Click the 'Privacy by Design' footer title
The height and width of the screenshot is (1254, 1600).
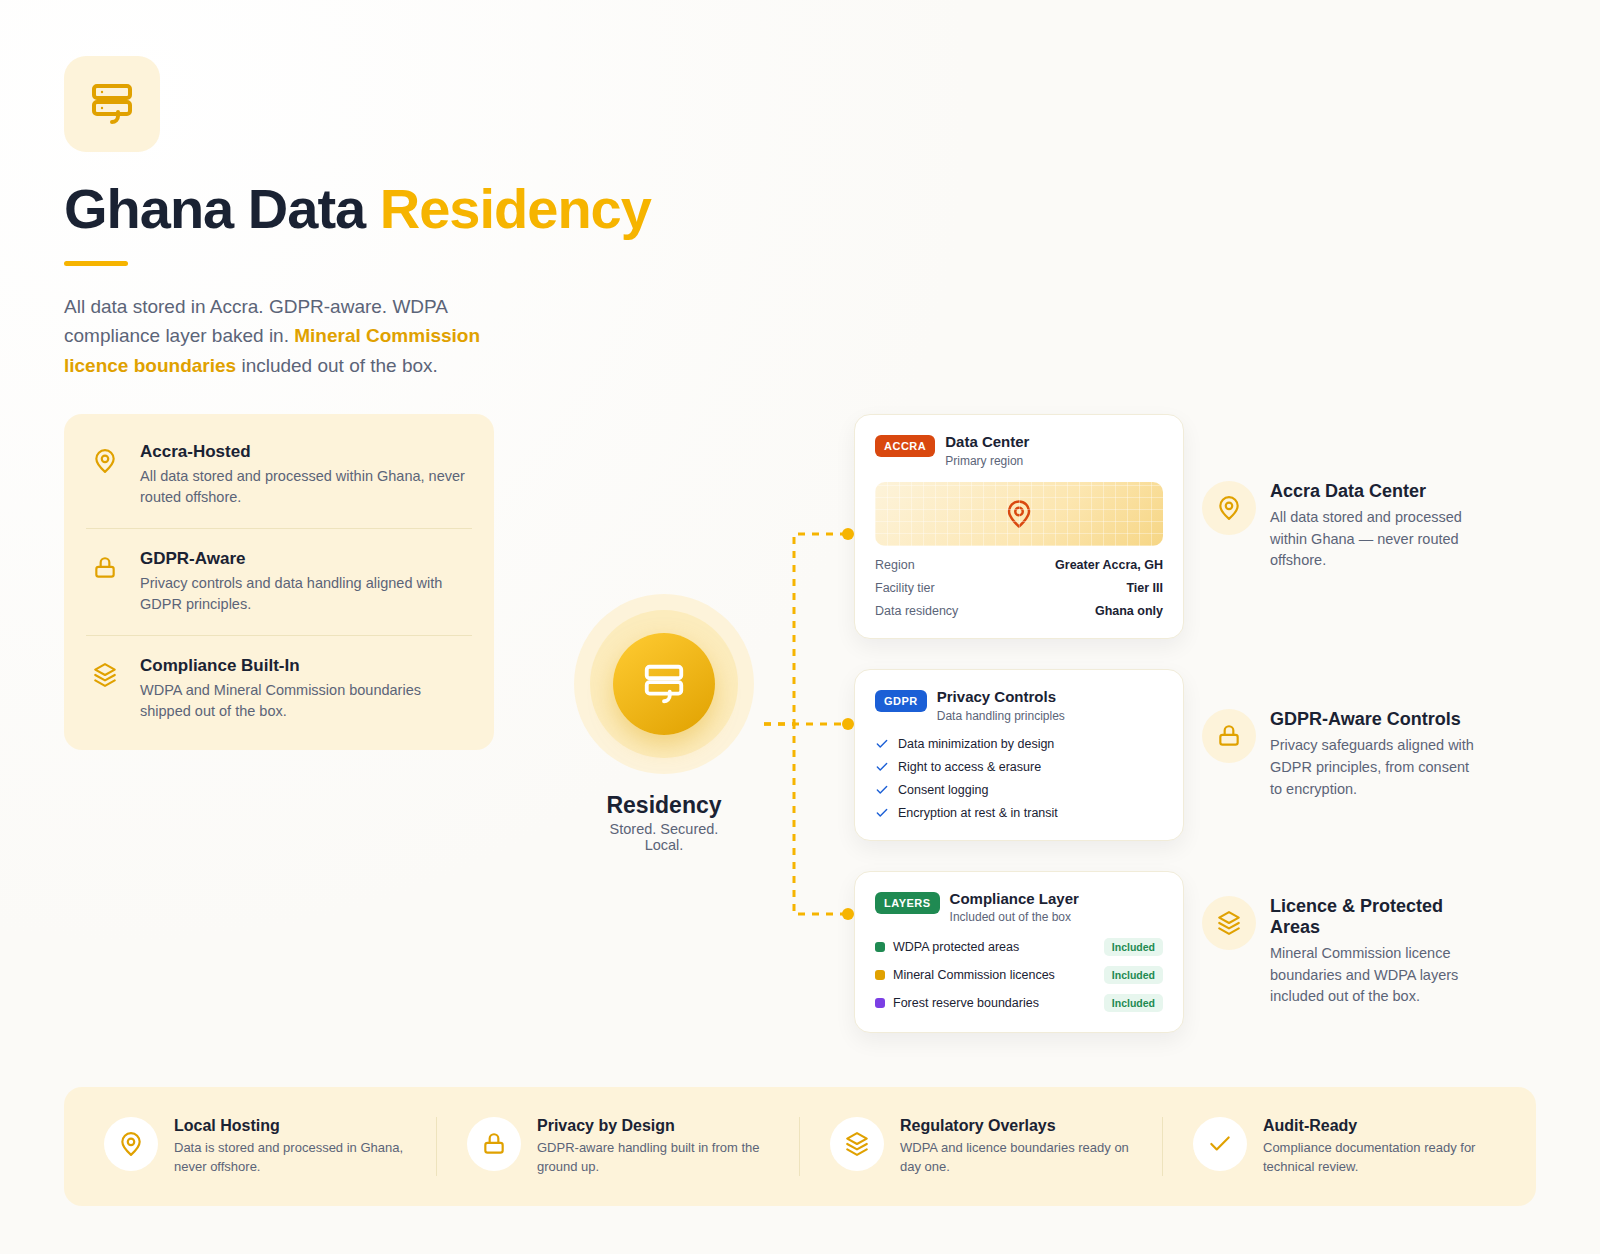(606, 1125)
